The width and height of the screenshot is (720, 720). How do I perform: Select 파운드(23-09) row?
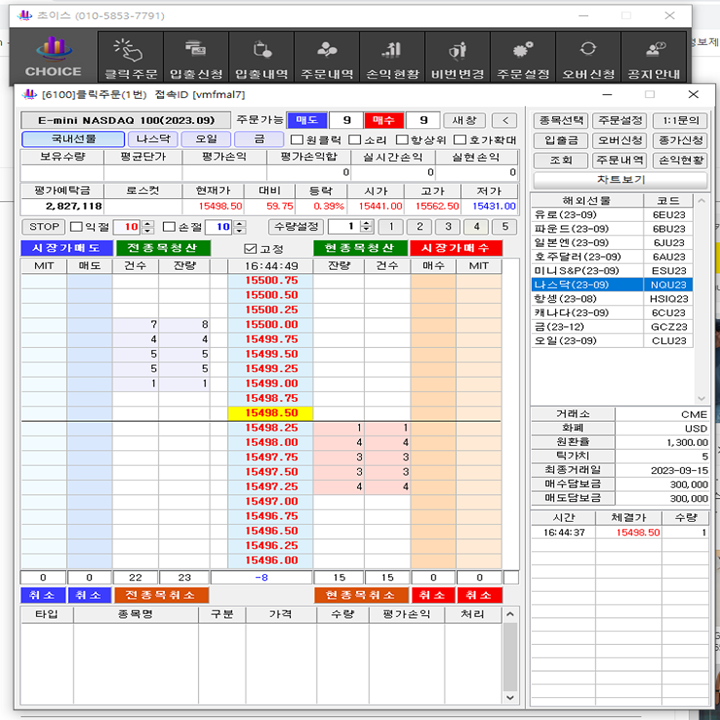pyautogui.click(x=612, y=229)
